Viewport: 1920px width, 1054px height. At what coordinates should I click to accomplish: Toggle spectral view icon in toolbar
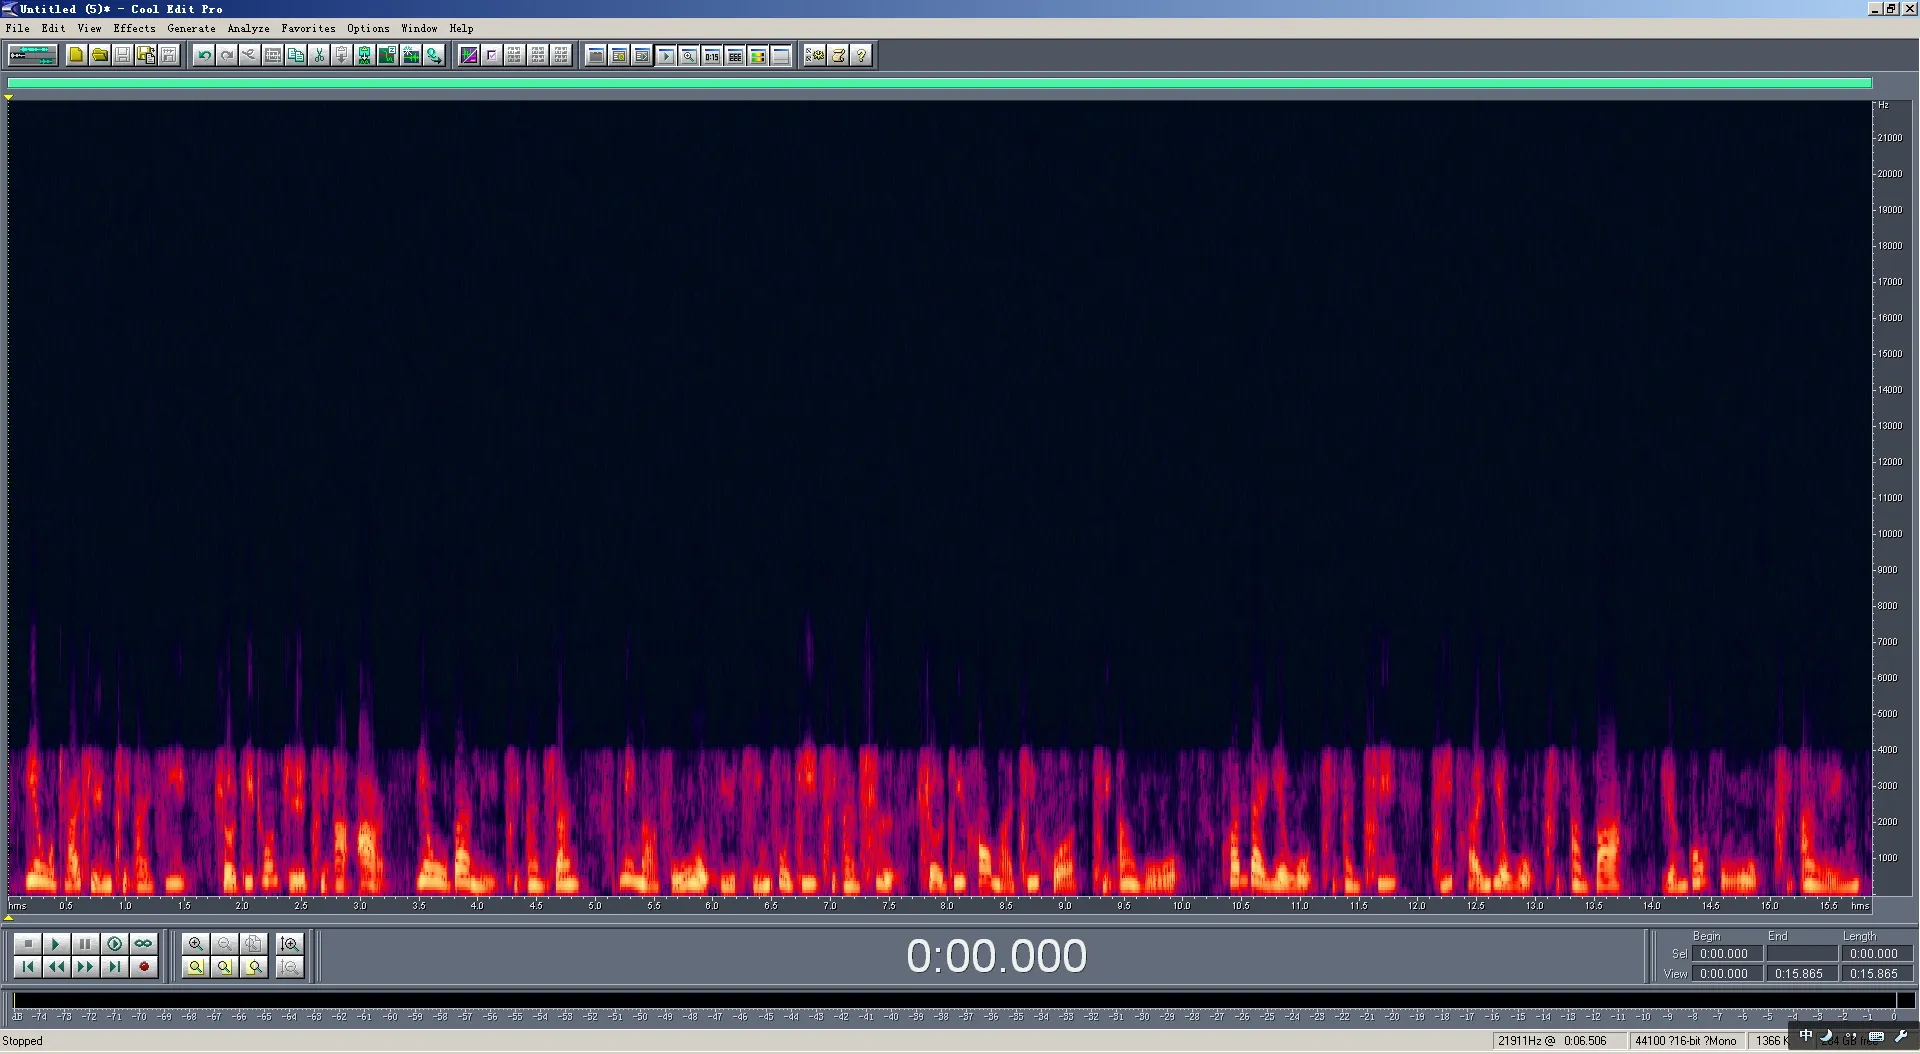click(469, 55)
